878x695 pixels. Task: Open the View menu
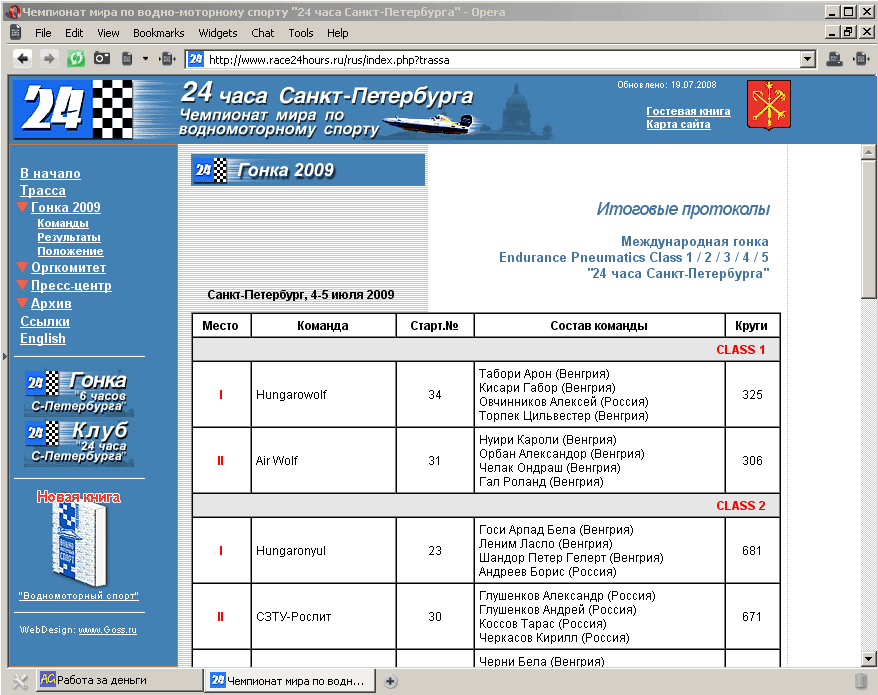[108, 33]
